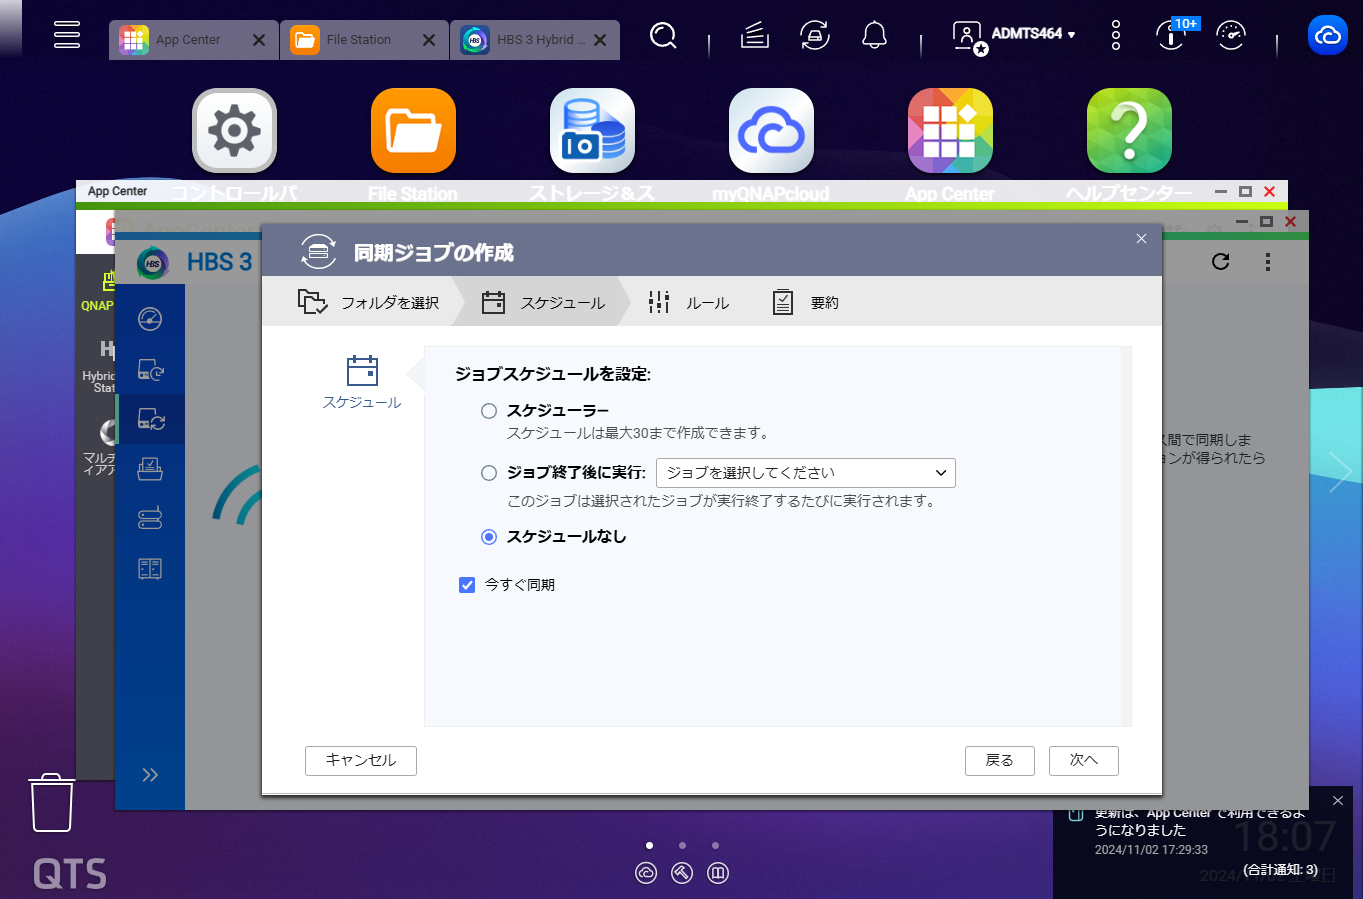
Task: Close the HBS 3 Hybrid taskbar tab
Action: [x=600, y=40]
